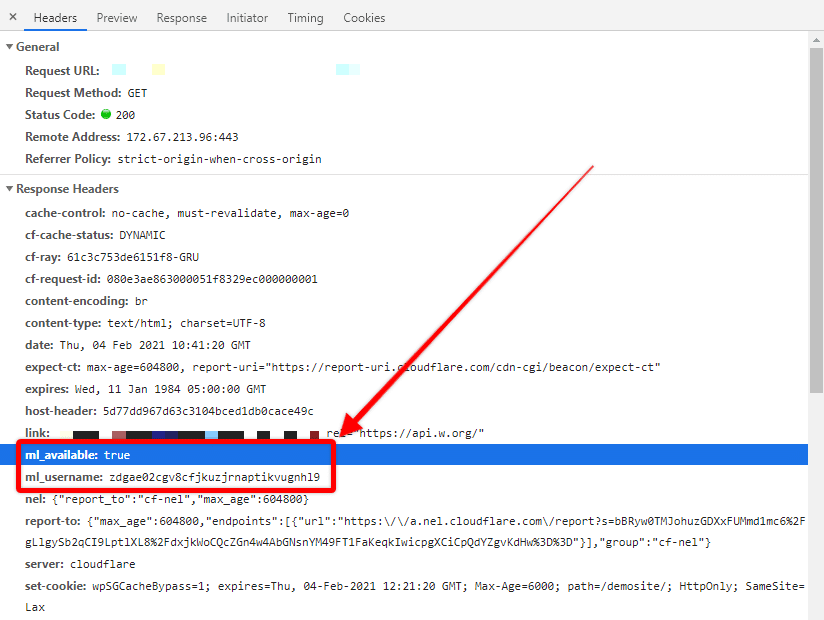Select the ml_available true row
The image size is (824, 620).
pyautogui.click(x=404, y=455)
